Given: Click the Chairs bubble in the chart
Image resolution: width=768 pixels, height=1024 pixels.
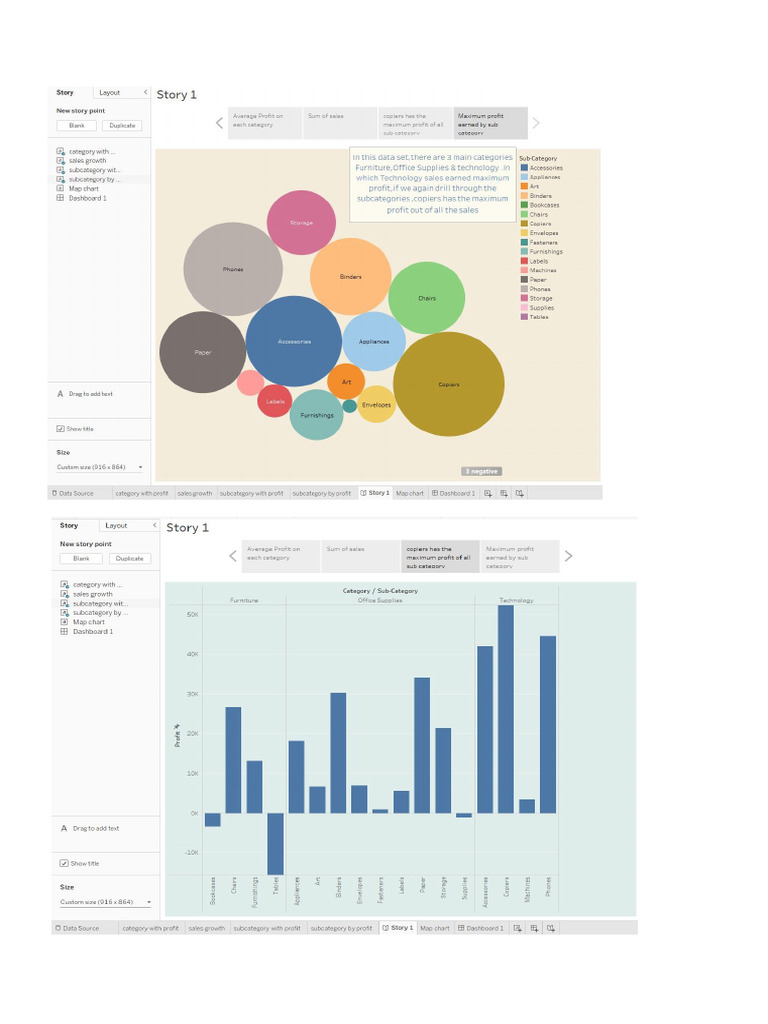Looking at the screenshot, I should (426, 298).
